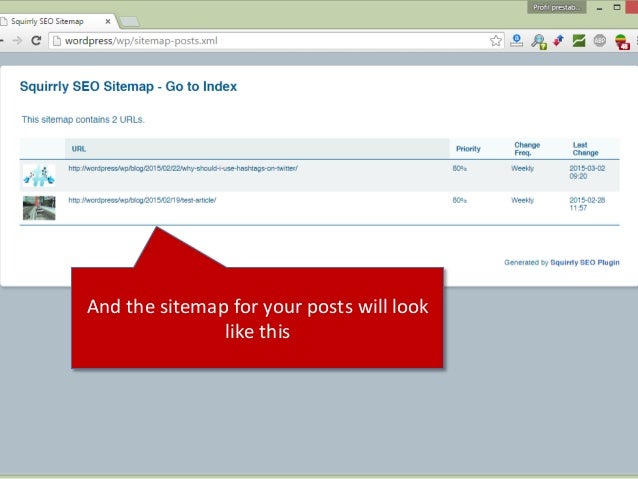
Task: Click the grey round extension icon
Action: tap(600, 41)
